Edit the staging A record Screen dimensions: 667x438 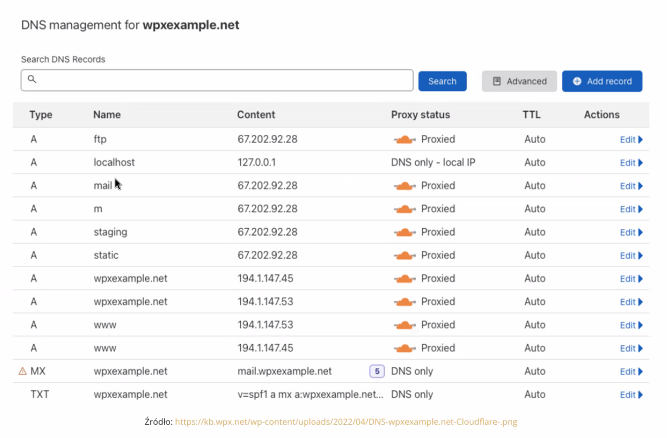click(x=631, y=232)
